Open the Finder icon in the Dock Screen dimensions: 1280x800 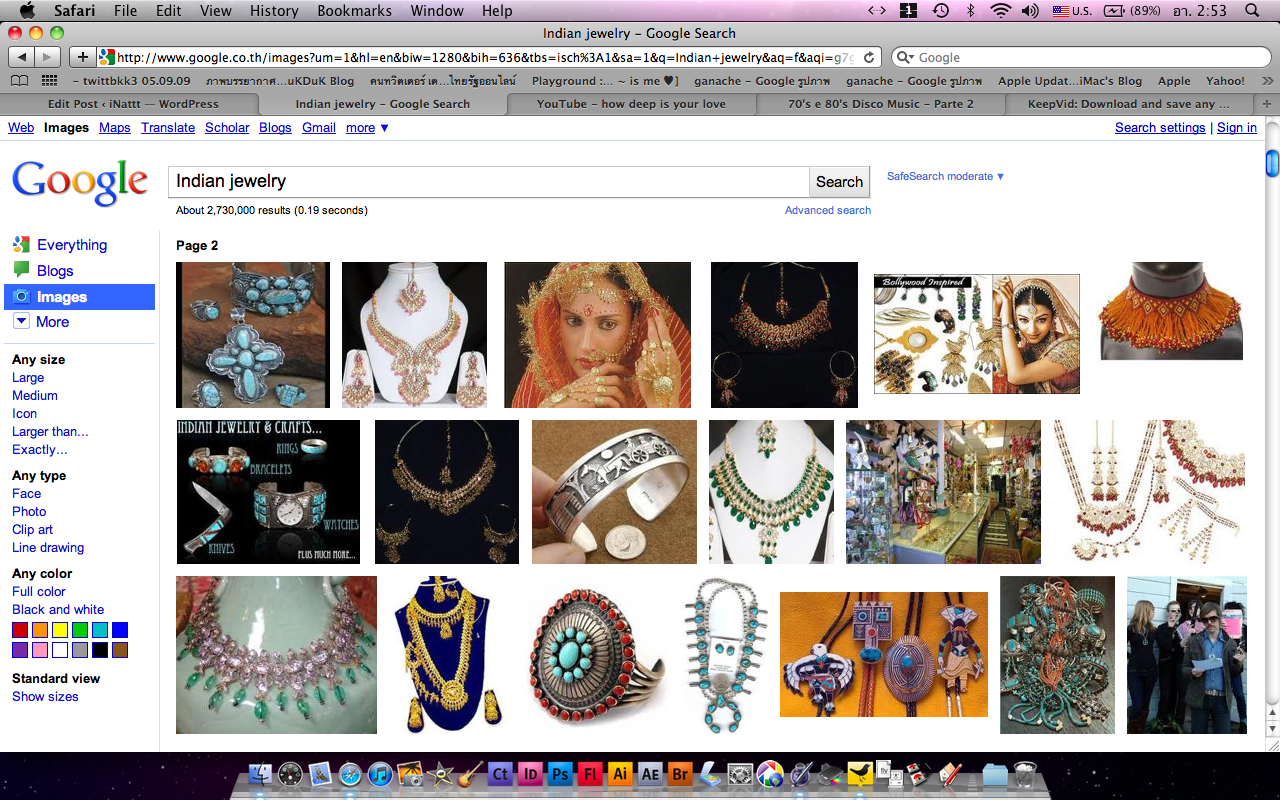coord(259,773)
